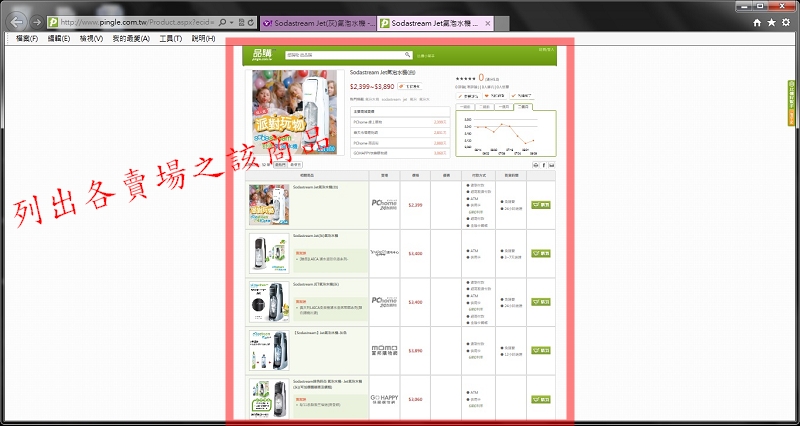The height and width of the screenshot is (426, 800).
Task: Click the green site icon beside the URL
Action: [x=53, y=22]
